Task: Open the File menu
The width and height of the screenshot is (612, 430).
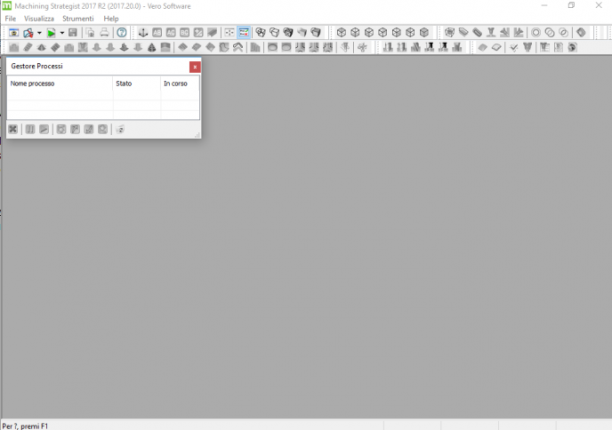Action: coord(10,18)
